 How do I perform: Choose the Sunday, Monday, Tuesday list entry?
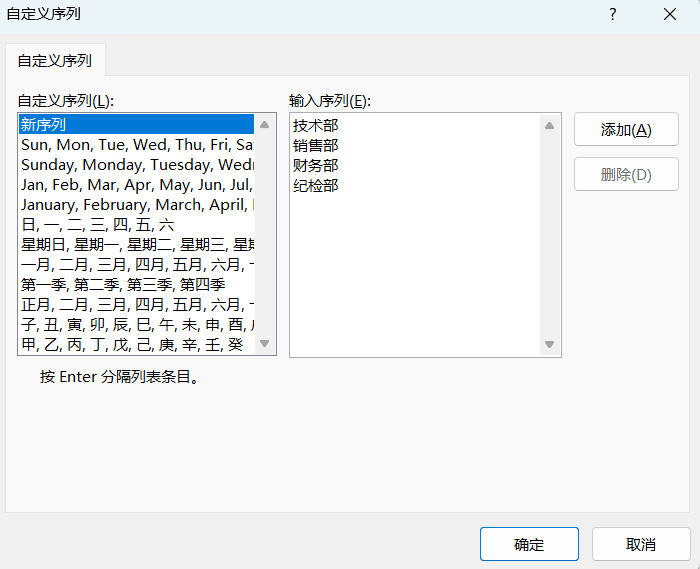(x=135, y=165)
